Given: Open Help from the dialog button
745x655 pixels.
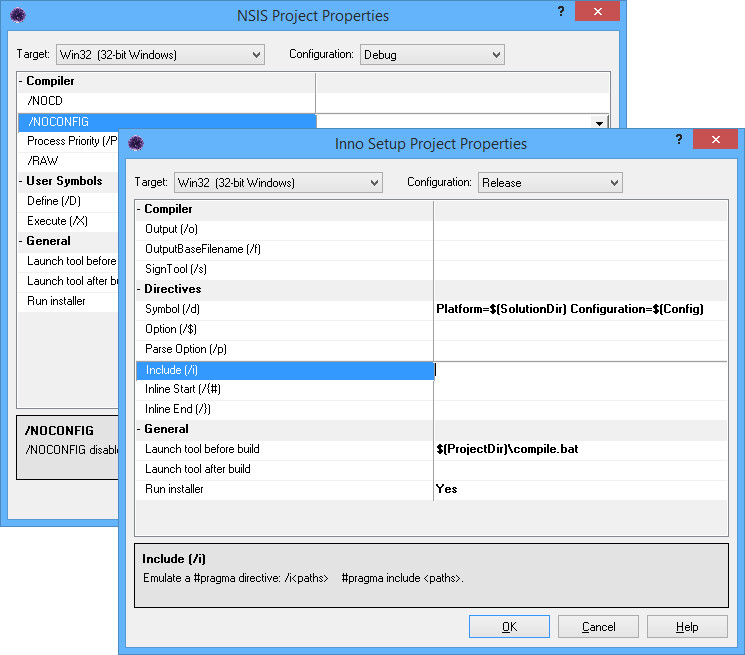Looking at the screenshot, I should [687, 627].
